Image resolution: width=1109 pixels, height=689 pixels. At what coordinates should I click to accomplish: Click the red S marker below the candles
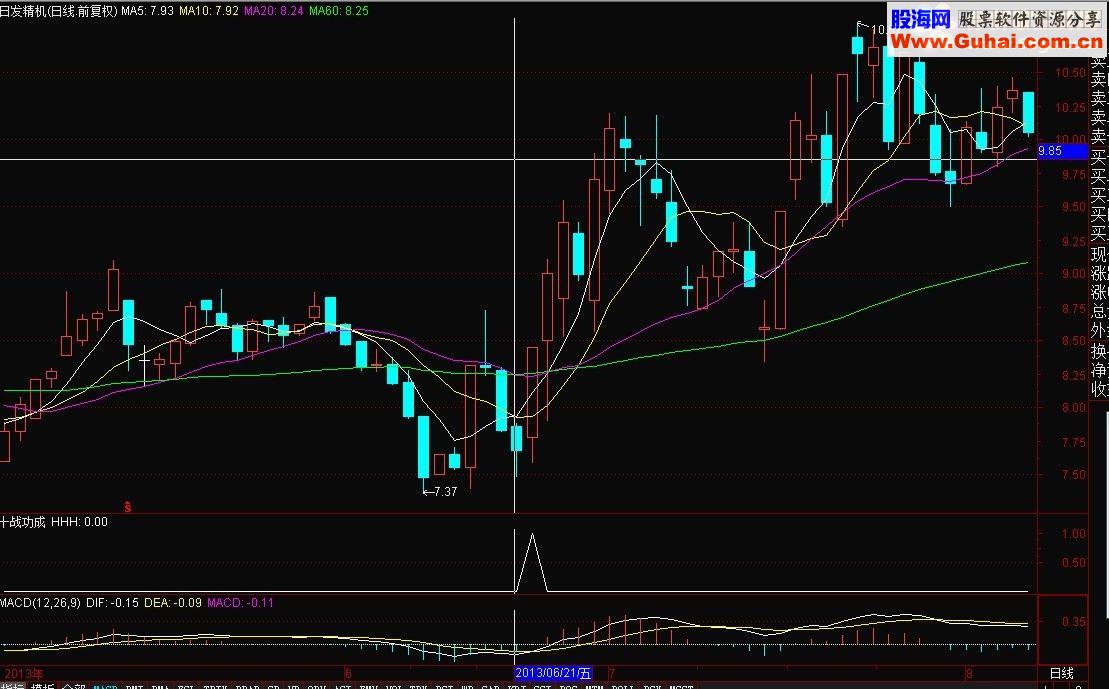[128, 506]
